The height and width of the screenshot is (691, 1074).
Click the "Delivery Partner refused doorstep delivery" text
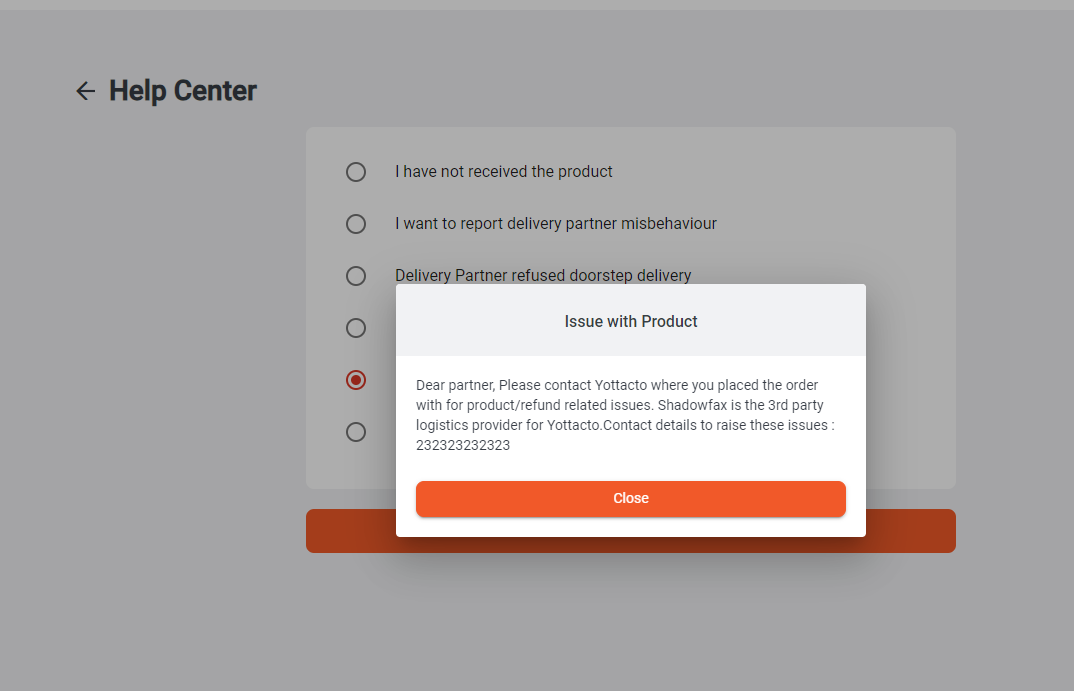[x=543, y=276]
